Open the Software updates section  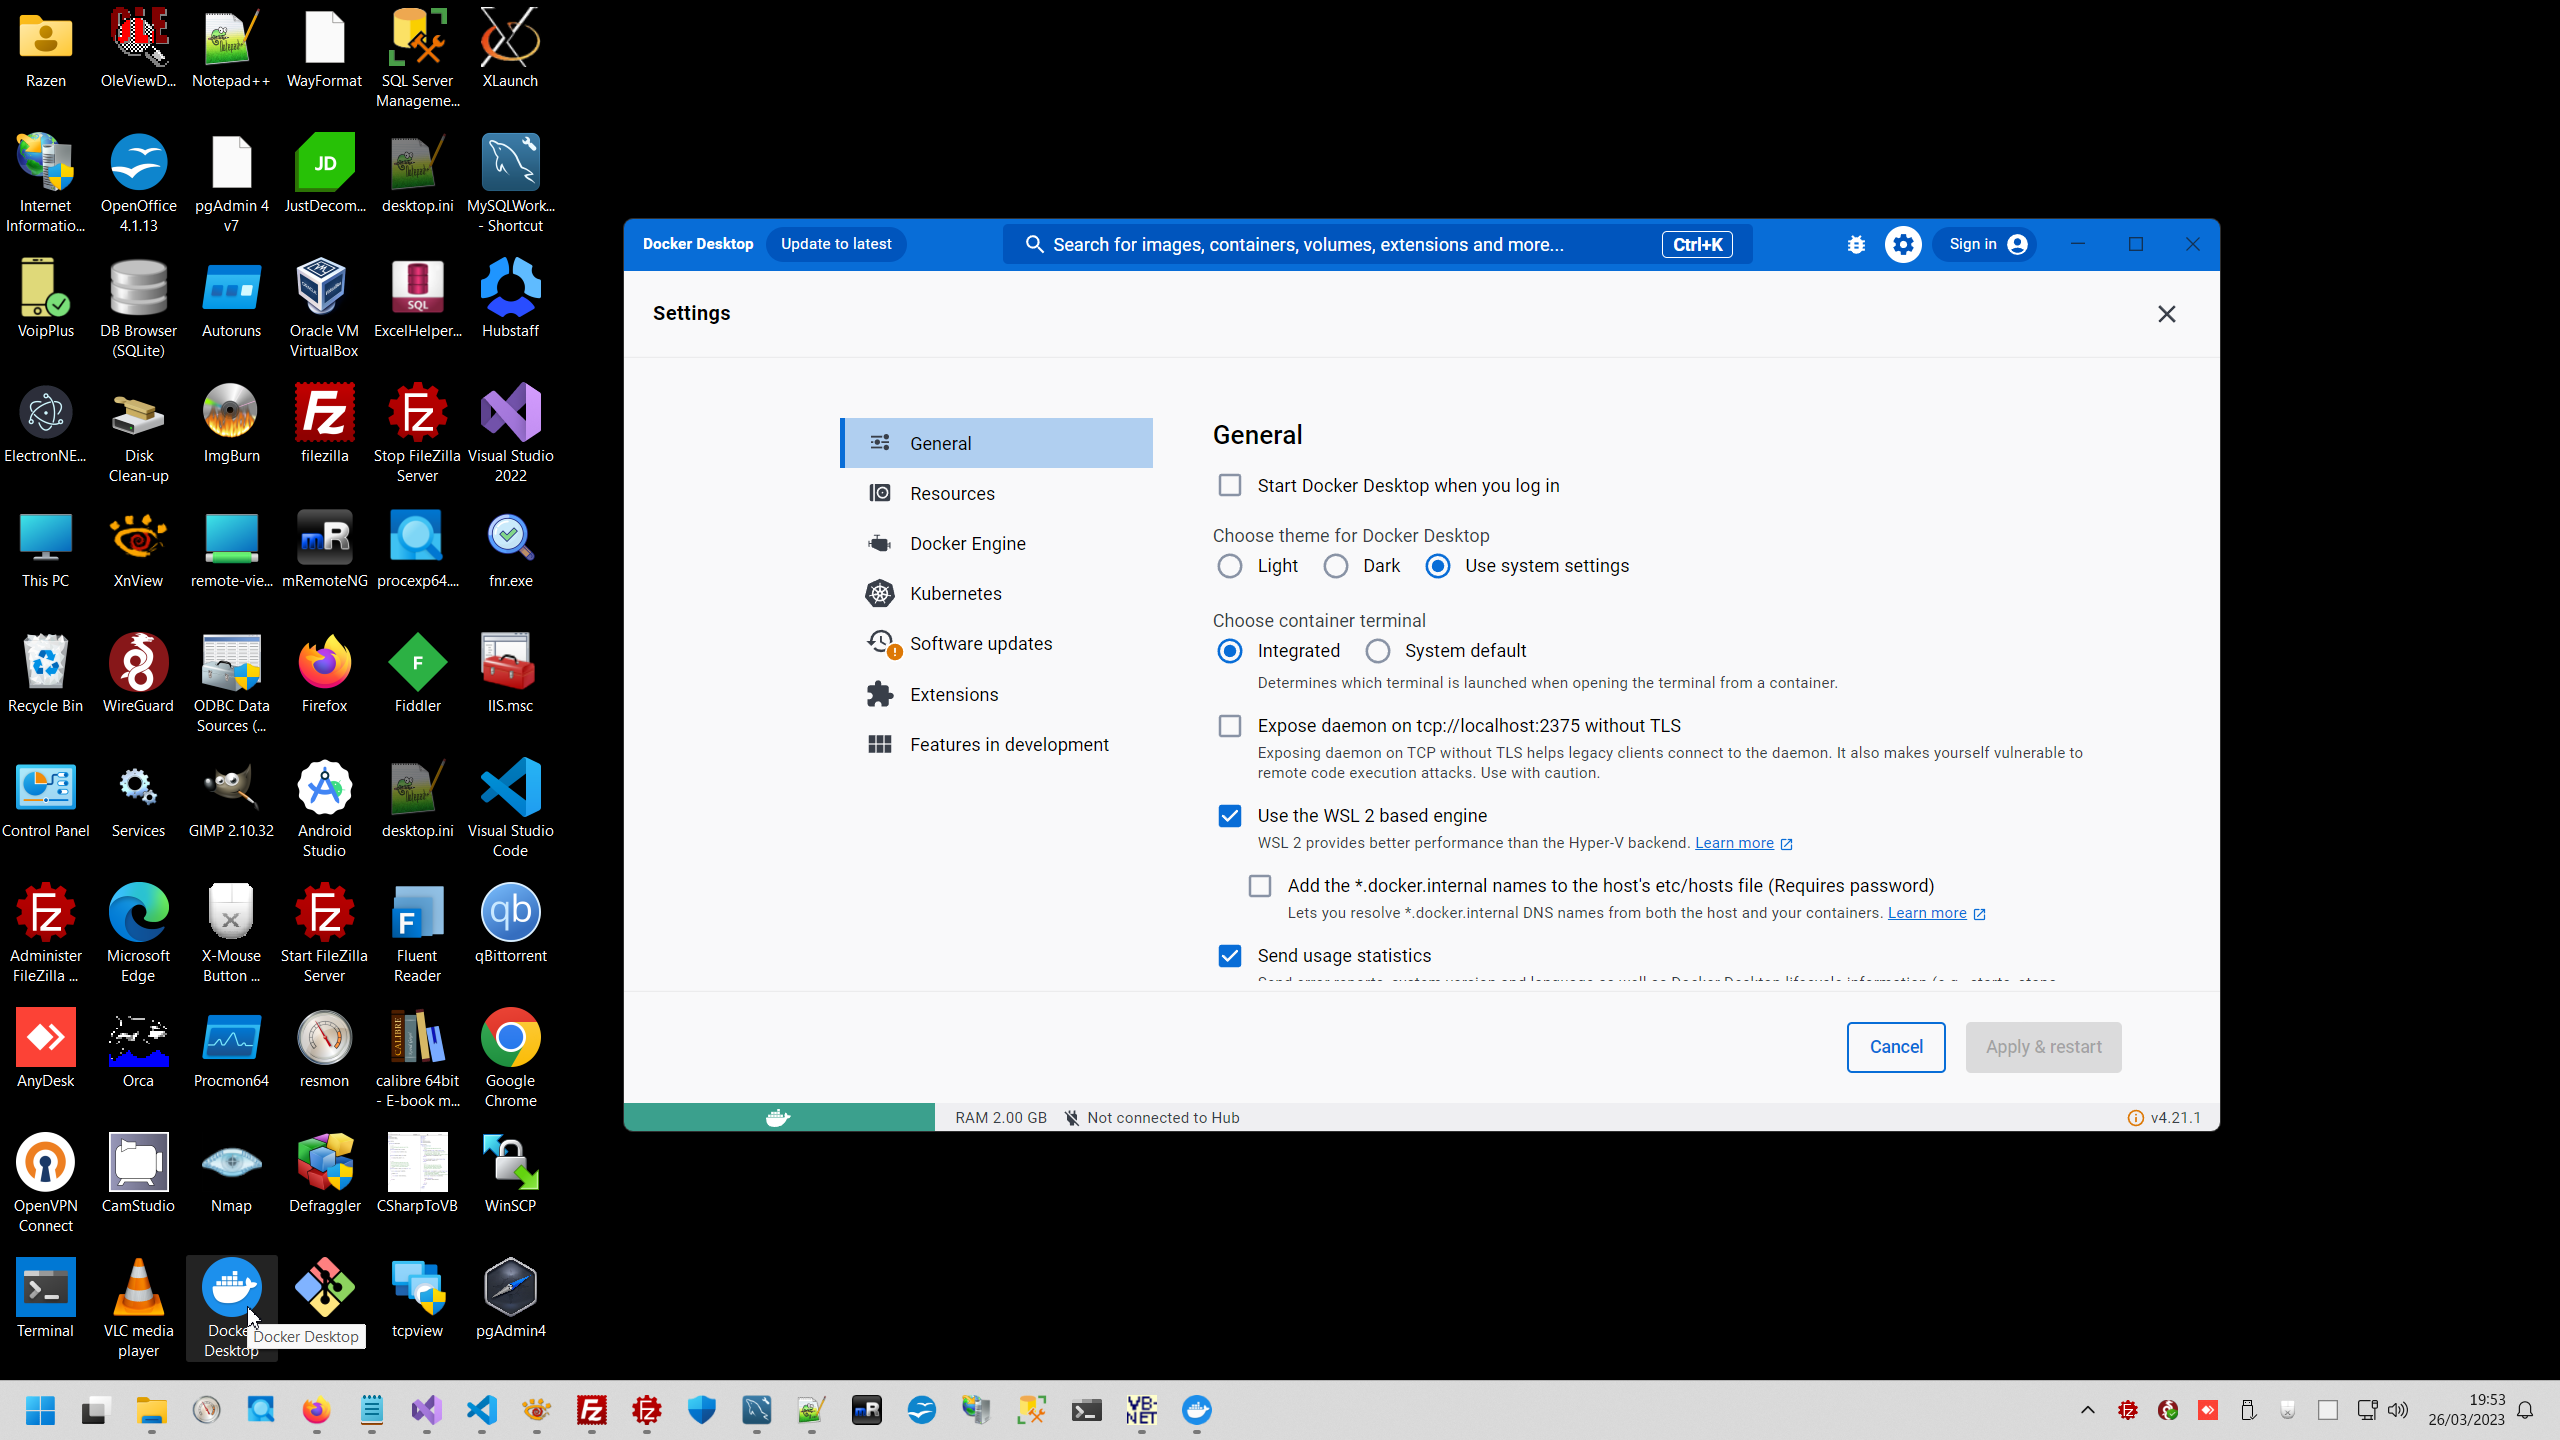[980, 643]
